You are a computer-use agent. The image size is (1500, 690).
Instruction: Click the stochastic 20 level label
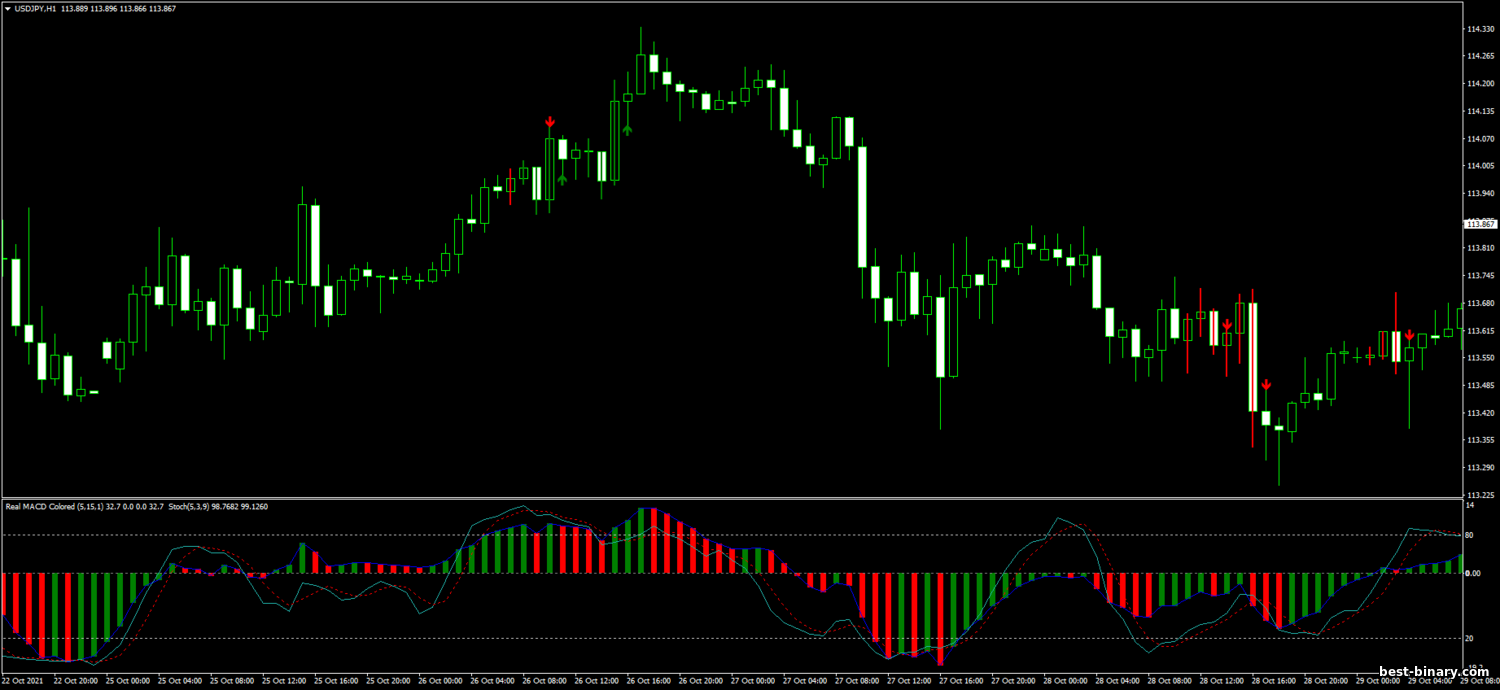click(x=1471, y=638)
